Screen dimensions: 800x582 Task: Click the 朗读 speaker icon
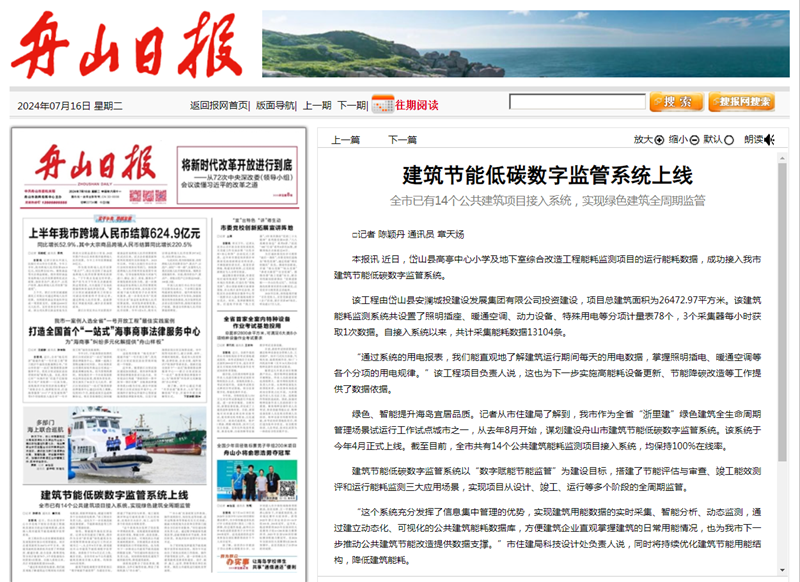769,139
